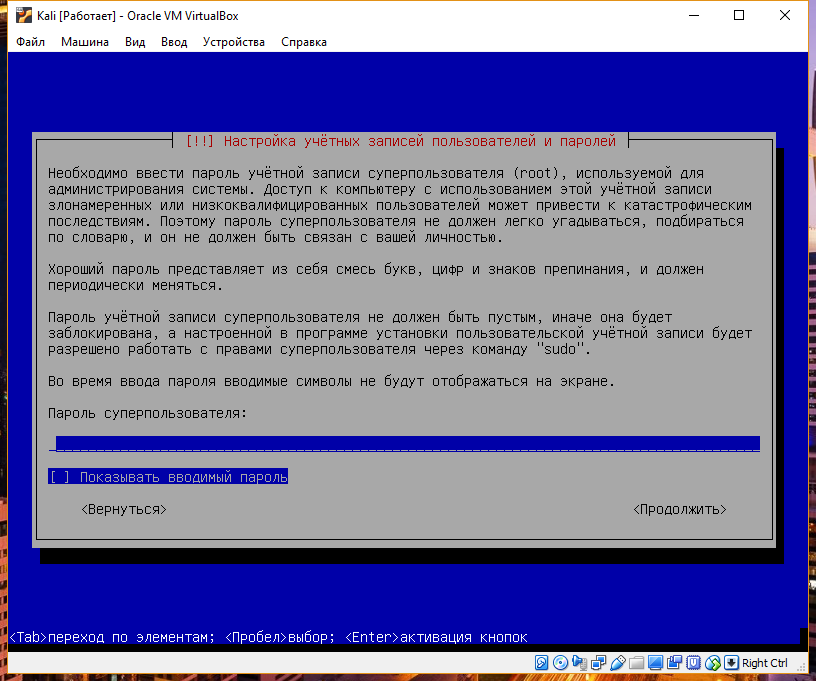Click the CPU virtualization chip icon
The width and height of the screenshot is (816, 681).
click(693, 662)
